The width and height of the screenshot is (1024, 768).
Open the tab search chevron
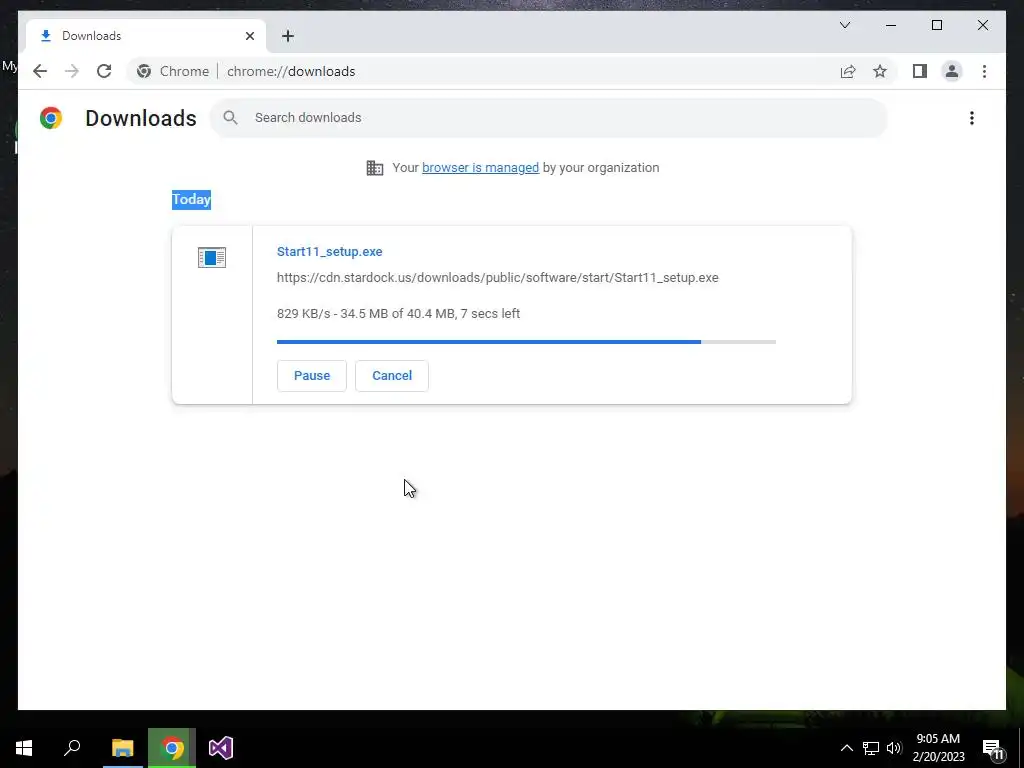[x=845, y=25]
